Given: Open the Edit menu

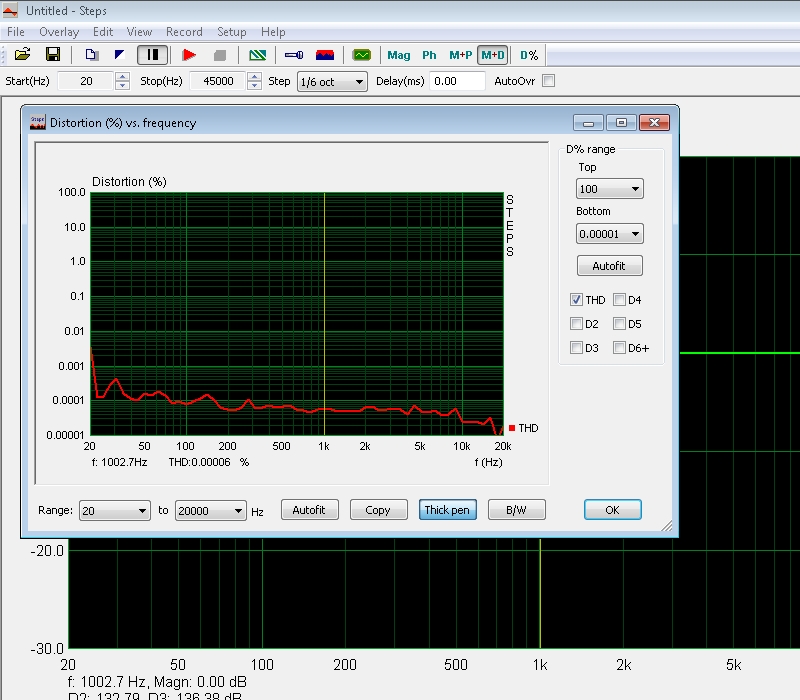Looking at the screenshot, I should tap(103, 32).
